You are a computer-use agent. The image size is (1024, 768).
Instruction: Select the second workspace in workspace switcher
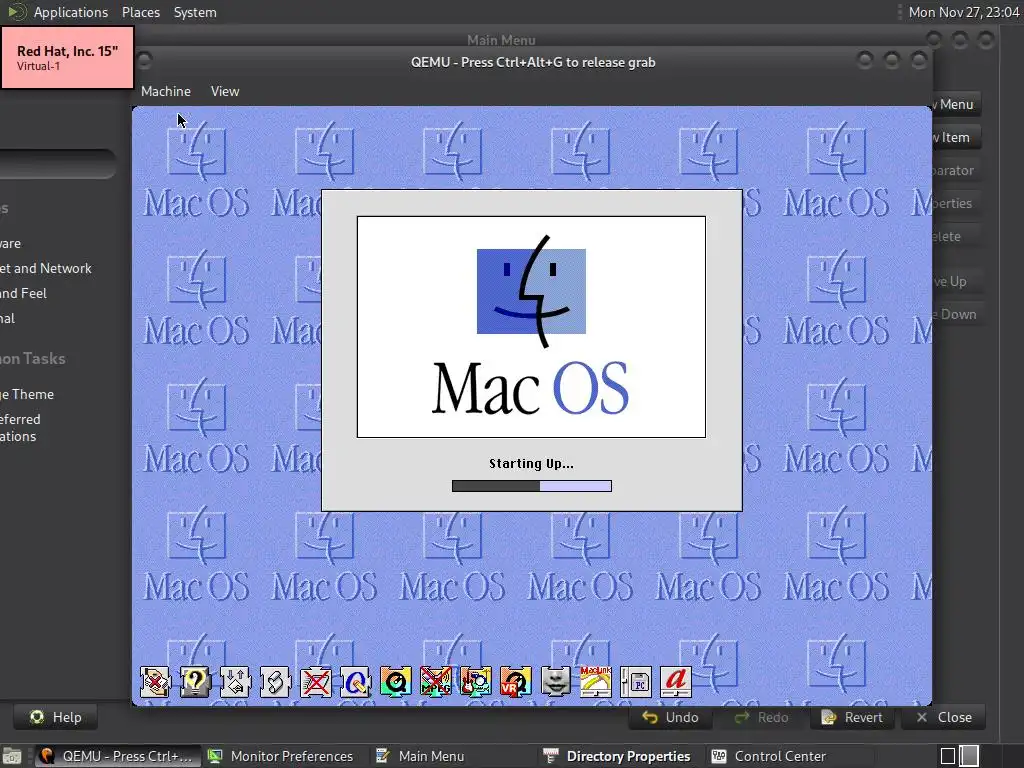point(969,756)
